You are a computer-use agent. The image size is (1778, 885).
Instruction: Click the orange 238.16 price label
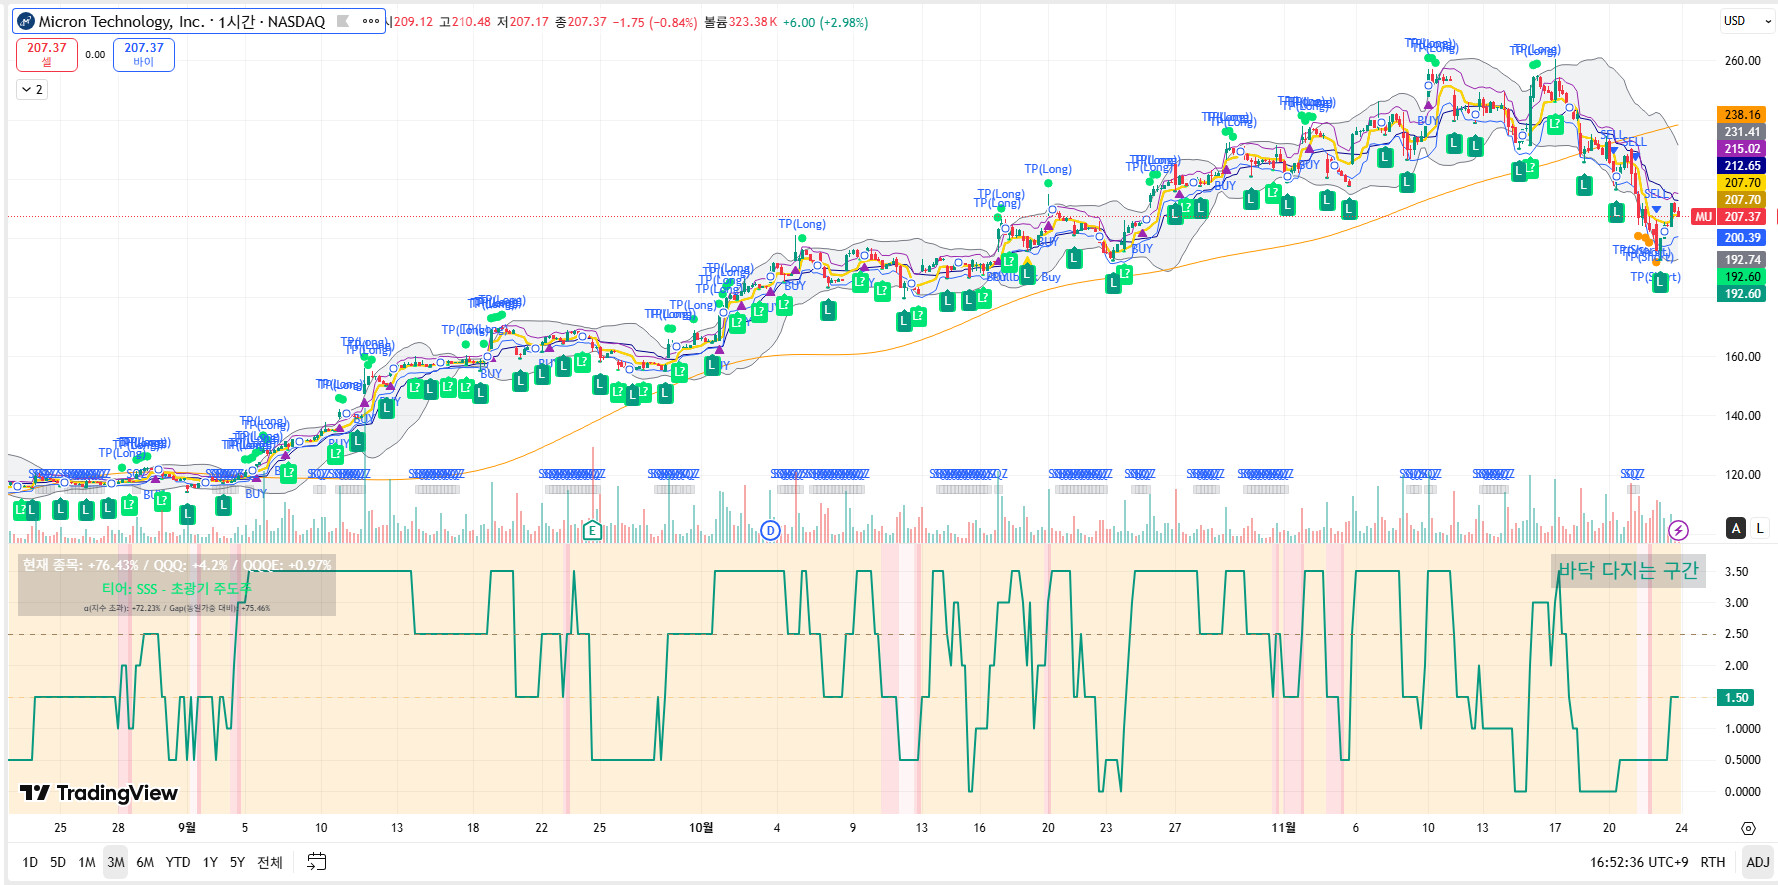(1742, 115)
